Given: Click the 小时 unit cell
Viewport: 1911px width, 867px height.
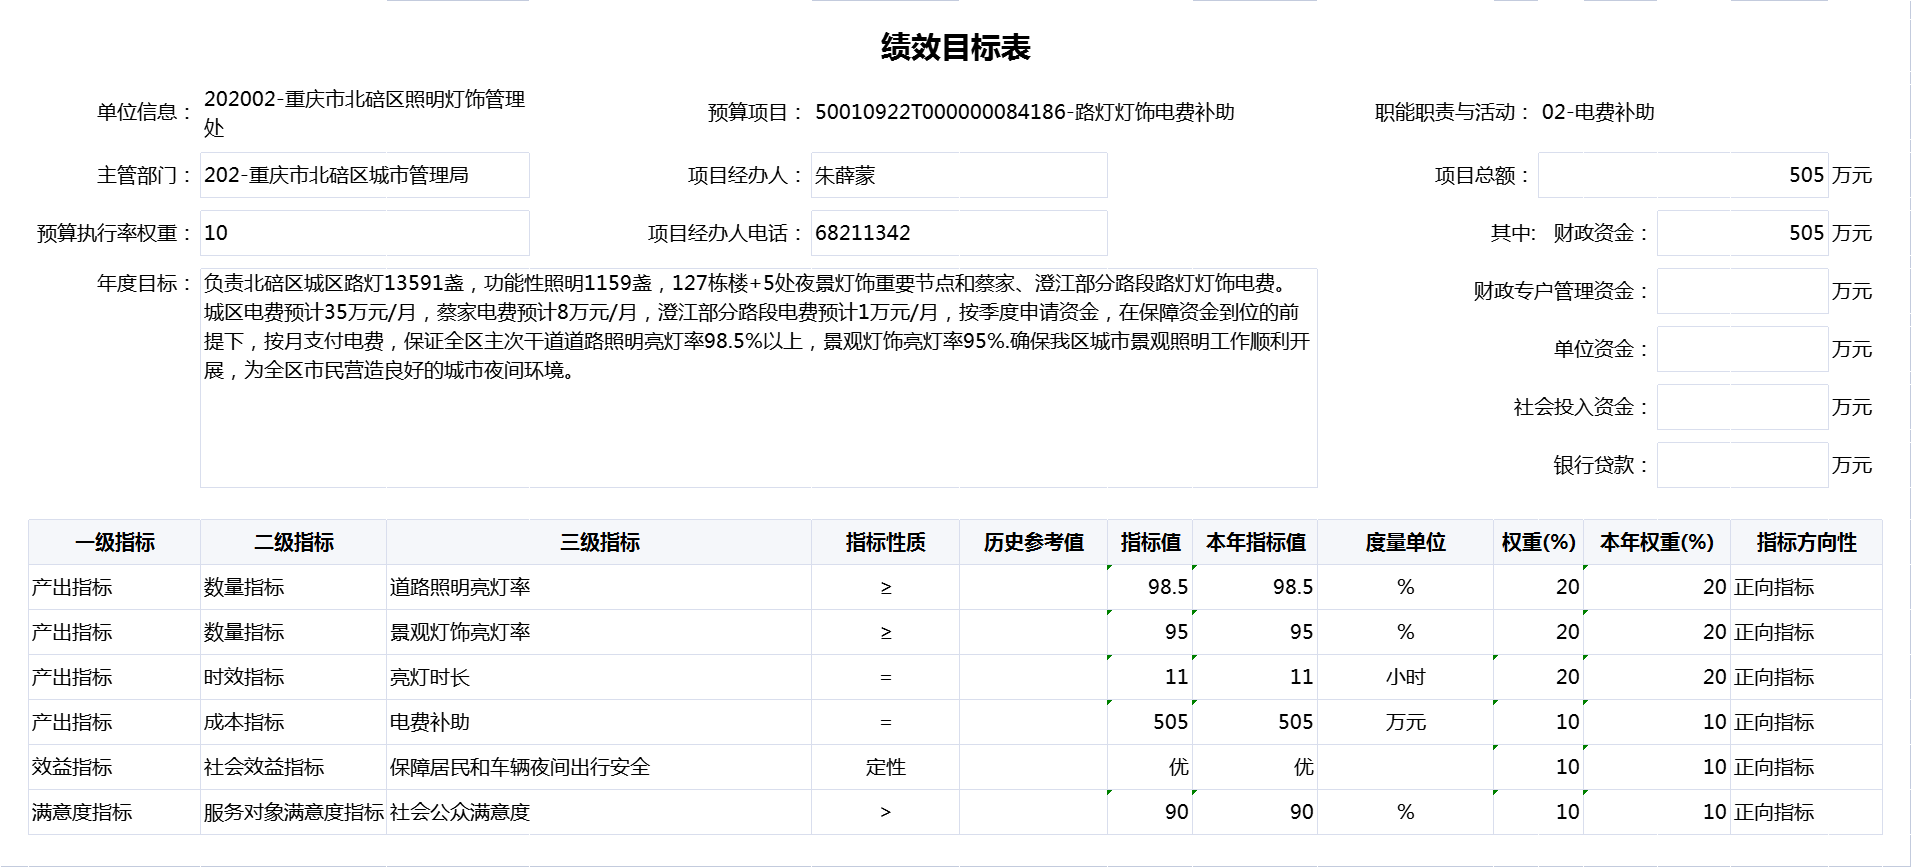Looking at the screenshot, I should (1405, 677).
